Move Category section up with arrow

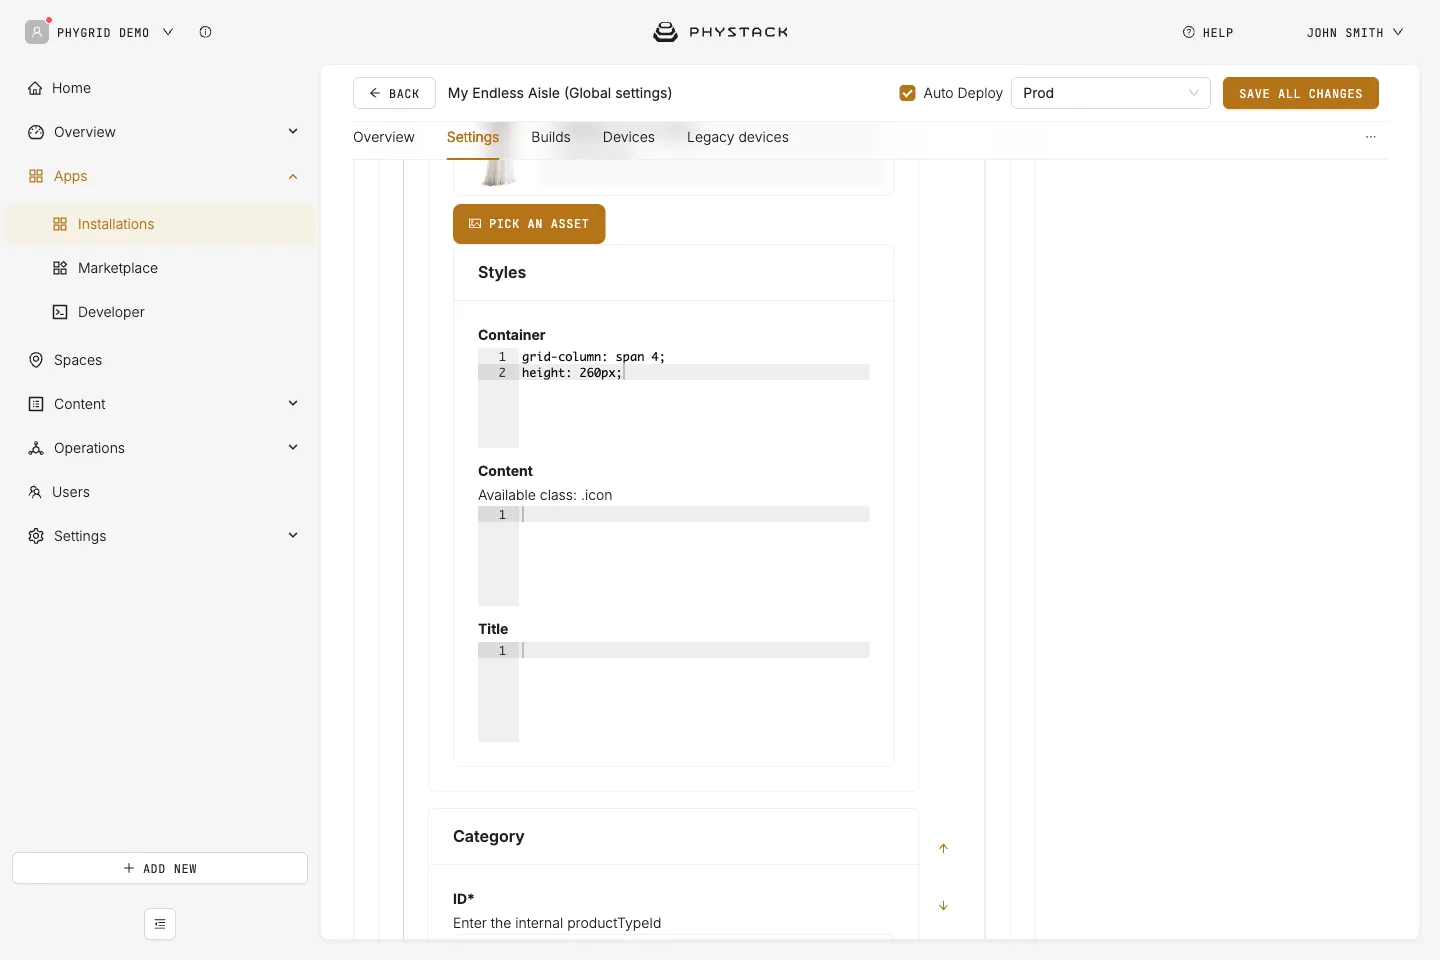pyautogui.click(x=943, y=848)
